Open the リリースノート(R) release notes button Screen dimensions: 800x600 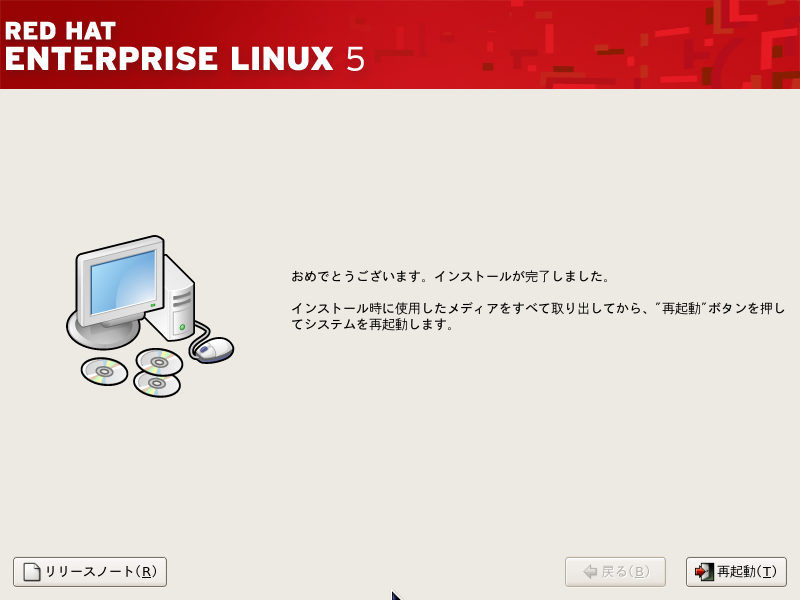point(90,571)
